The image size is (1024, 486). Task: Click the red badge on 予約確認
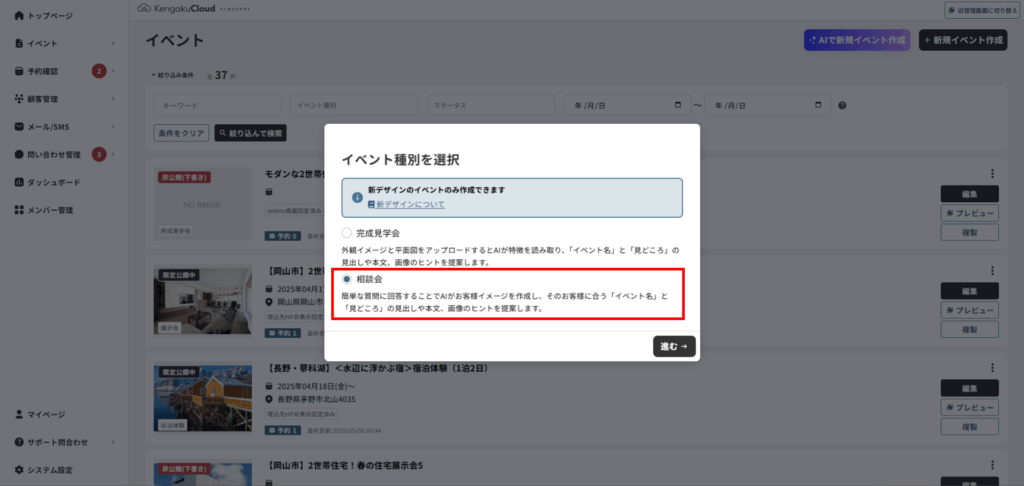pyautogui.click(x=99, y=71)
